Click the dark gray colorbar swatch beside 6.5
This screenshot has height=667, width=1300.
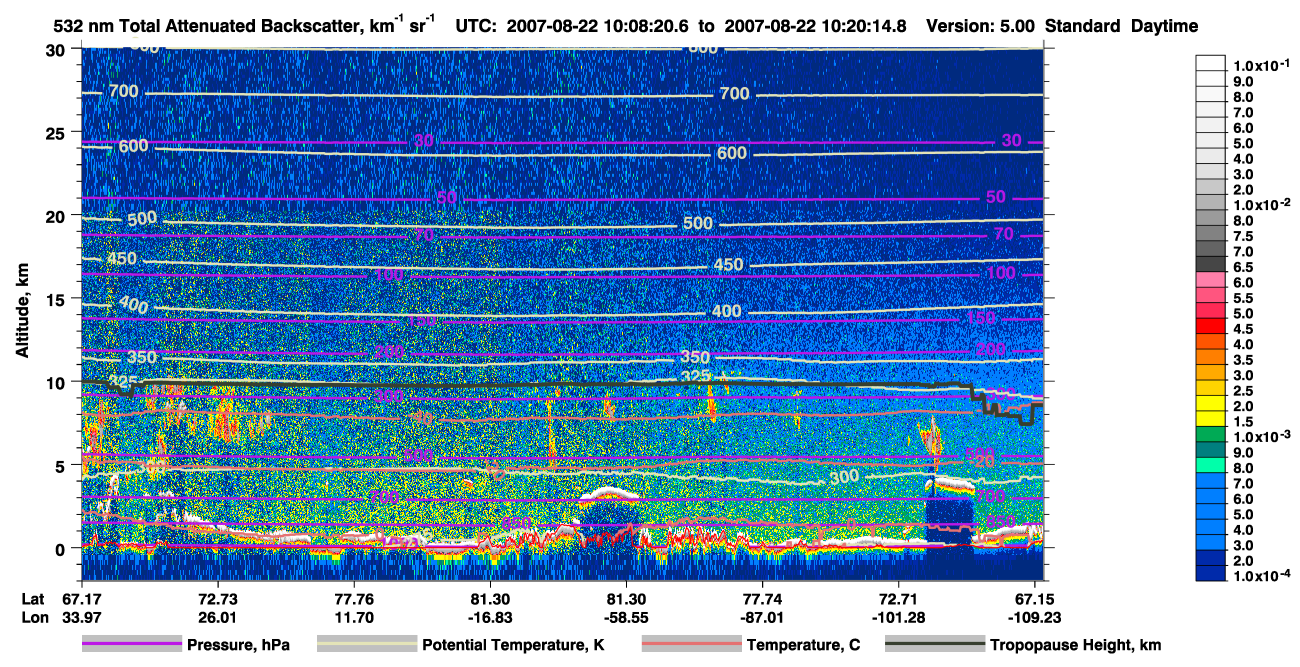(x=1211, y=264)
